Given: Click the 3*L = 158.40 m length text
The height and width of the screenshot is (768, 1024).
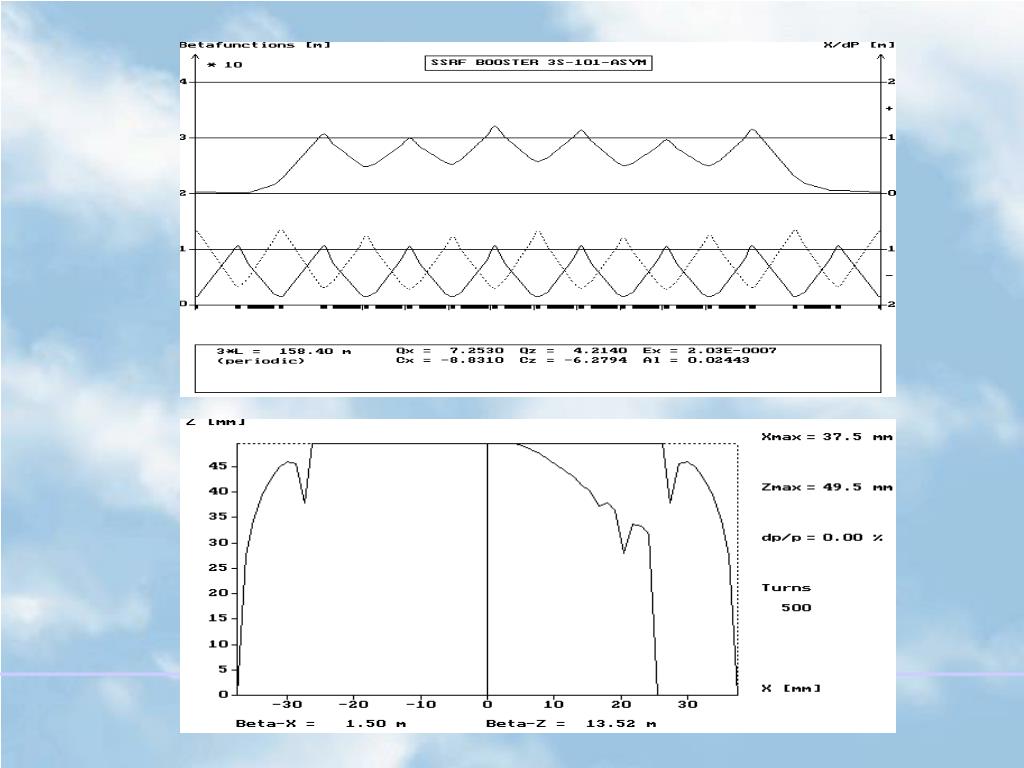Looking at the screenshot, I should tap(283, 350).
